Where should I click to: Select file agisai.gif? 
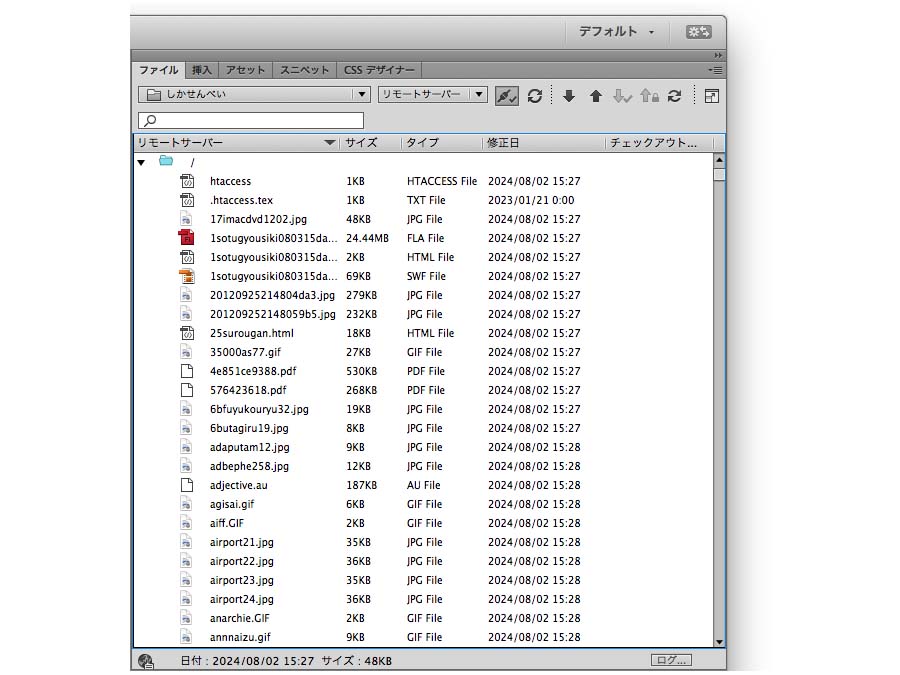[232, 504]
